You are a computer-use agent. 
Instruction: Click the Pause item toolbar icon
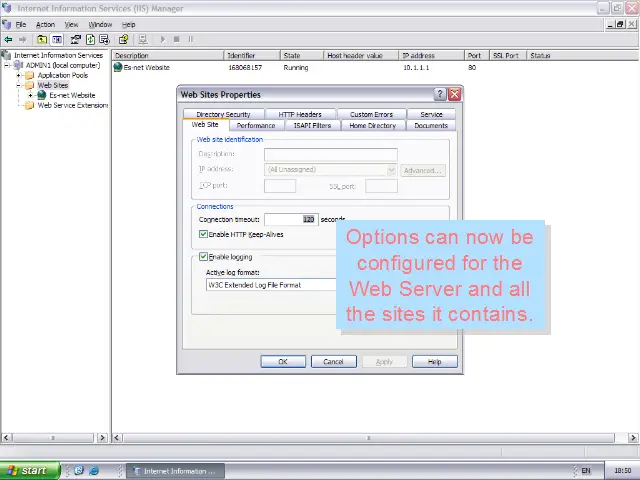[x=191, y=40]
